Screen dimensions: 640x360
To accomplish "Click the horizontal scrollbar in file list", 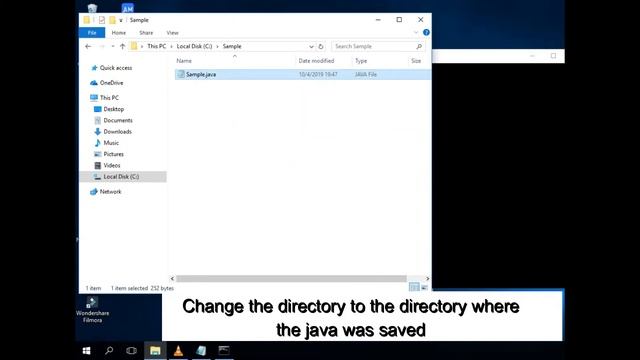I will pyautogui.click(x=291, y=279).
